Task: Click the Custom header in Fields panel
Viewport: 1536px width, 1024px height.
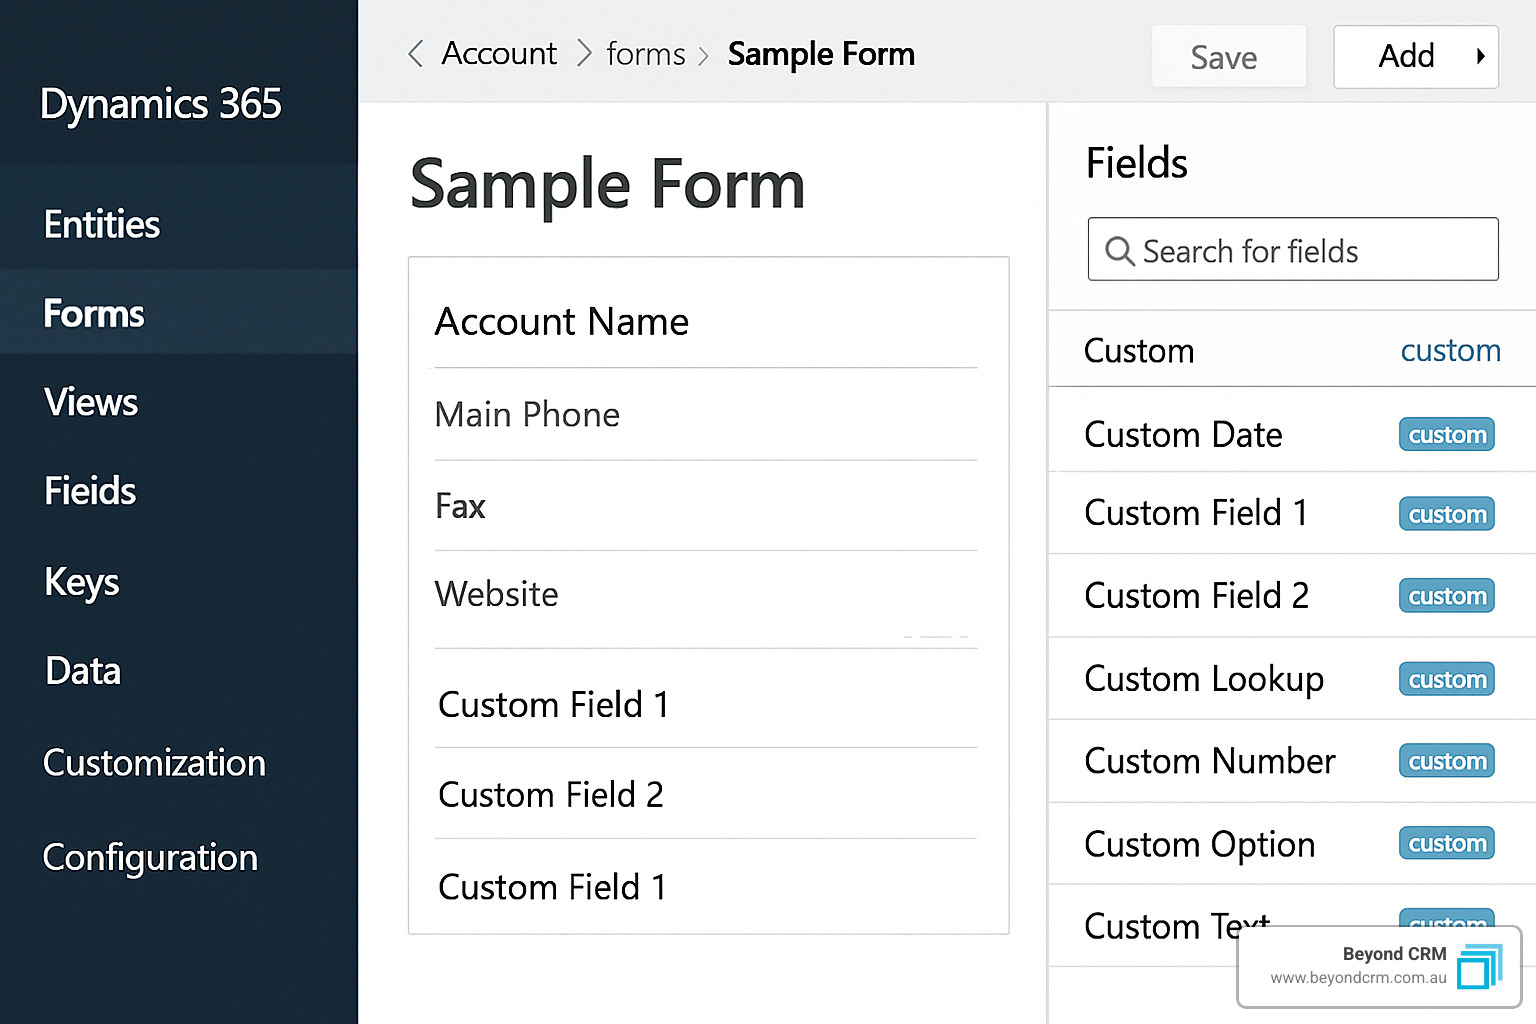Action: pos(1139,351)
